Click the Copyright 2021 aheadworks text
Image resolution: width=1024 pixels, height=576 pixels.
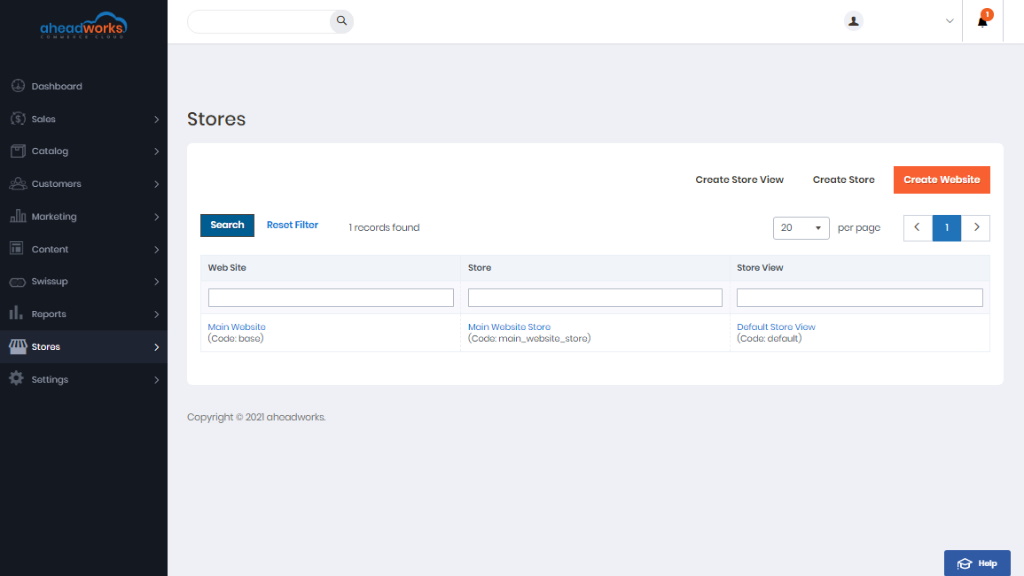pyautogui.click(x=256, y=417)
